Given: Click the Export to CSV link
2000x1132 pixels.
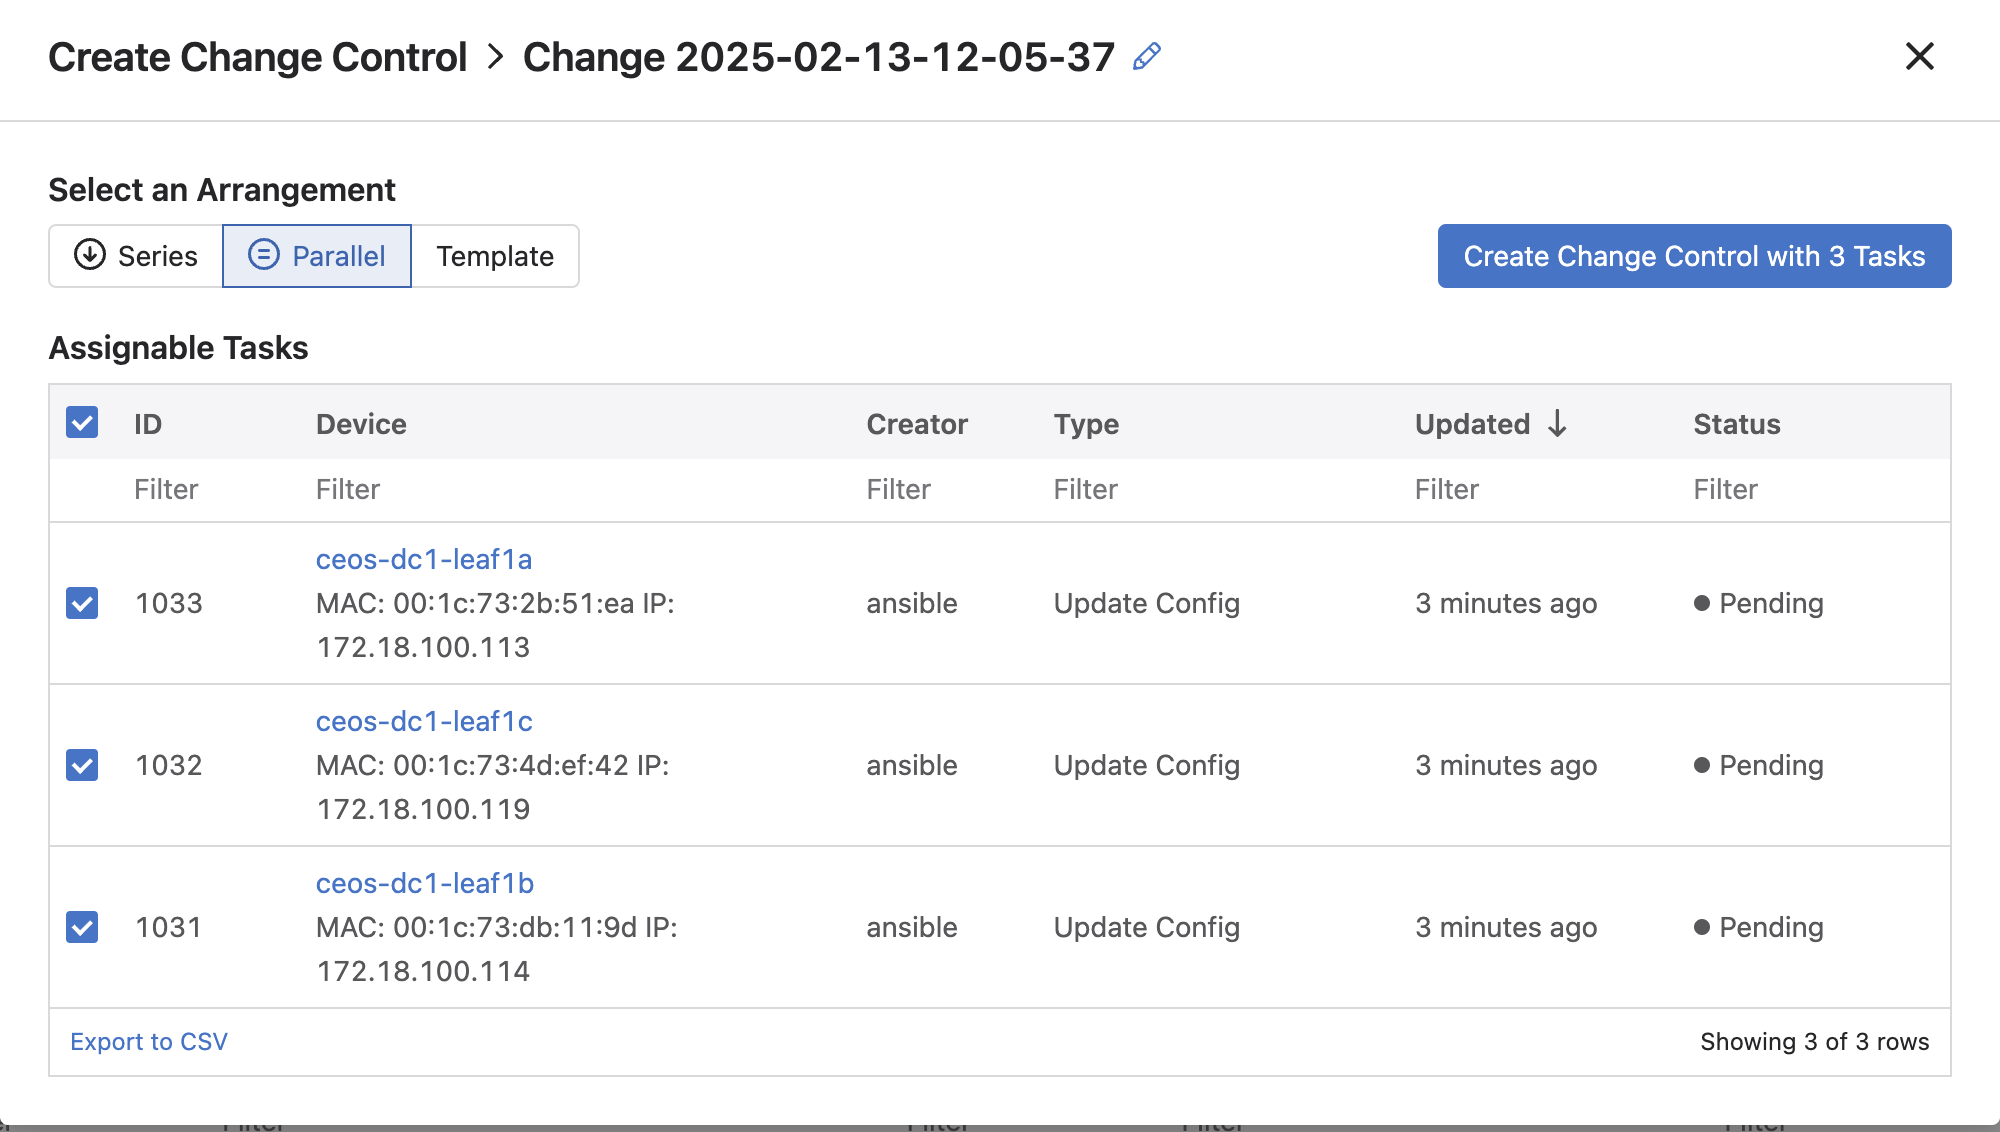Looking at the screenshot, I should 150,1040.
